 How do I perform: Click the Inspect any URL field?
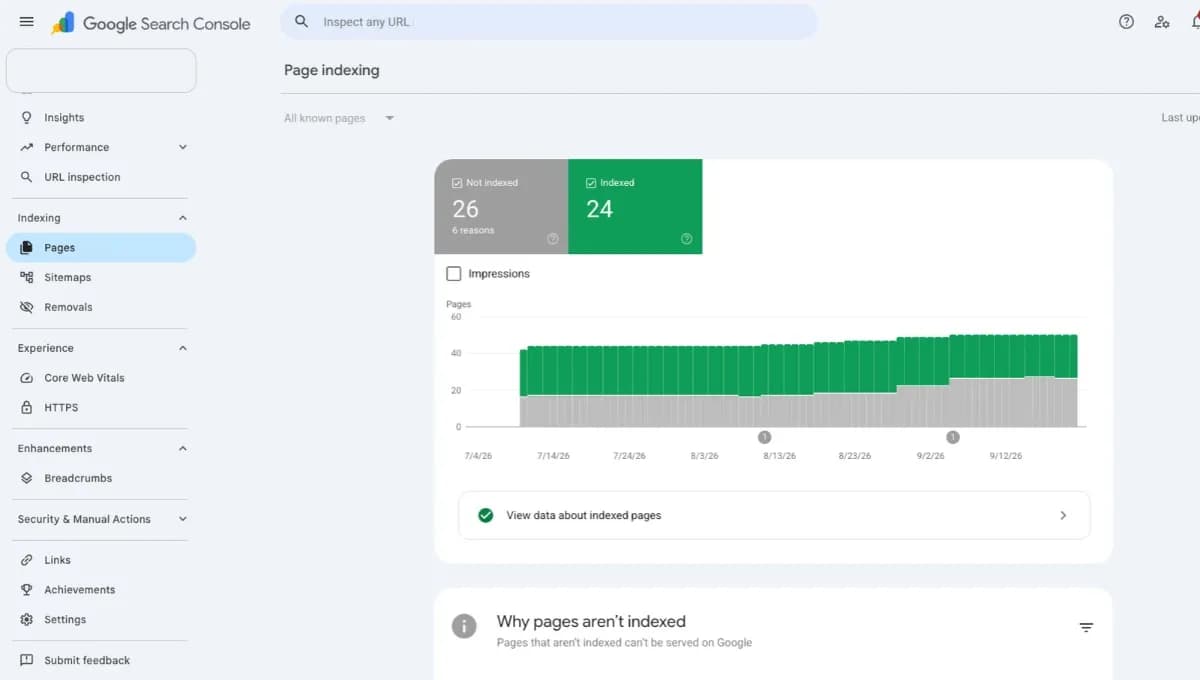click(548, 21)
